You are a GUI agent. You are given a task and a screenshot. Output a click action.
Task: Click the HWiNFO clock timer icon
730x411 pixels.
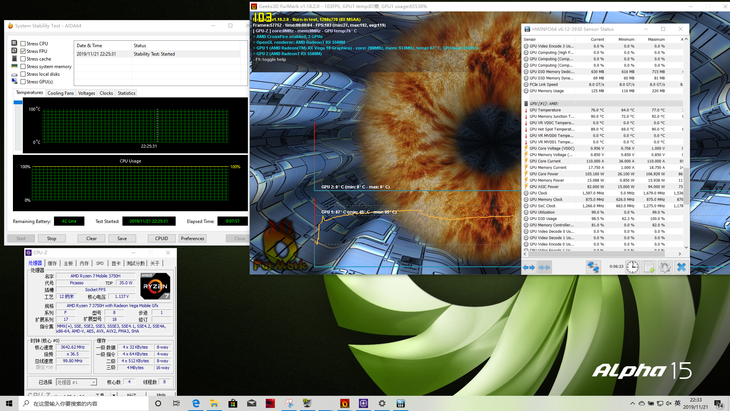tap(632, 267)
